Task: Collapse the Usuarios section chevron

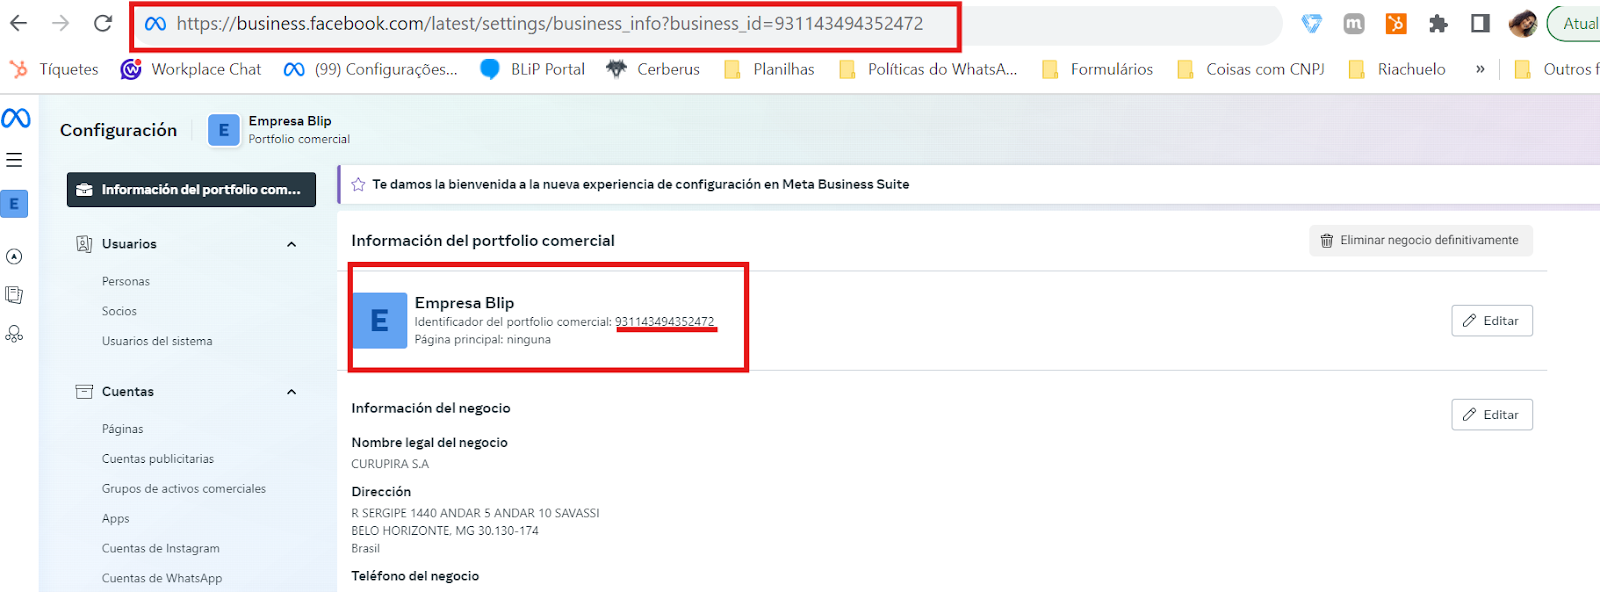Action: click(x=292, y=244)
